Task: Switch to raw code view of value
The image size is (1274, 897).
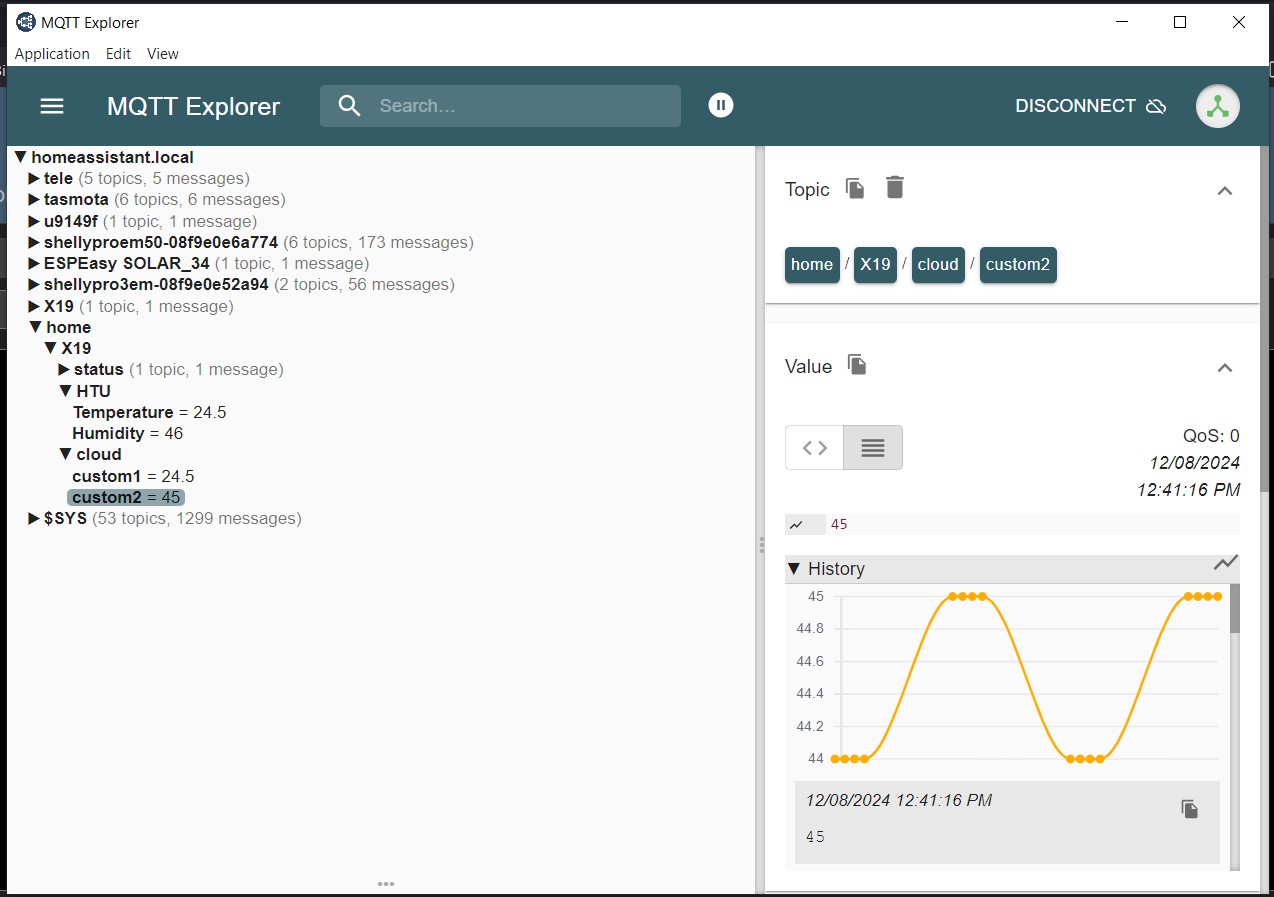Action: coord(815,447)
